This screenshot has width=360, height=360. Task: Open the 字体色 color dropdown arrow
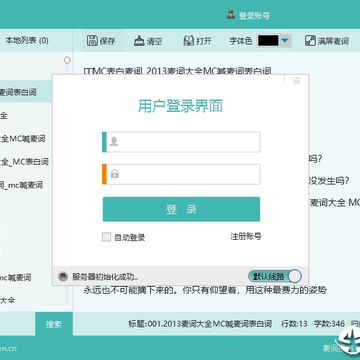[285, 41]
